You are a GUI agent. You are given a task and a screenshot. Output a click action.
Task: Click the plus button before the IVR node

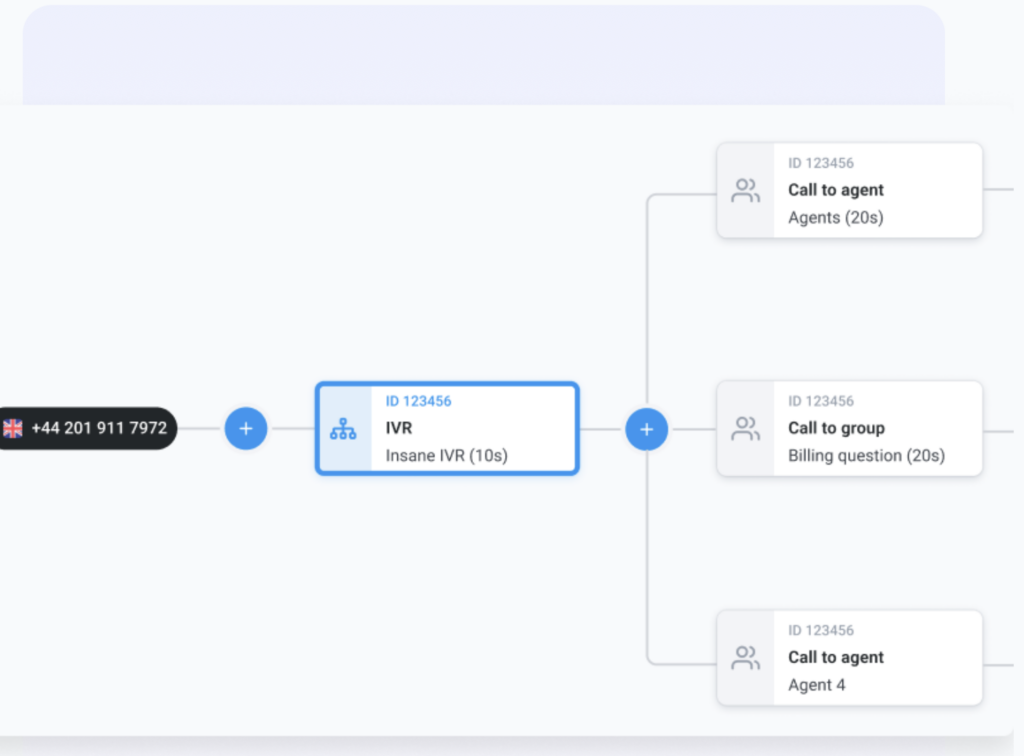[246, 428]
